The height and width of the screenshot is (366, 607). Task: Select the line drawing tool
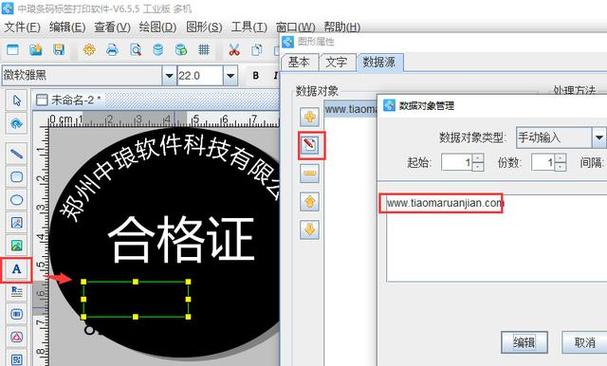point(16,154)
